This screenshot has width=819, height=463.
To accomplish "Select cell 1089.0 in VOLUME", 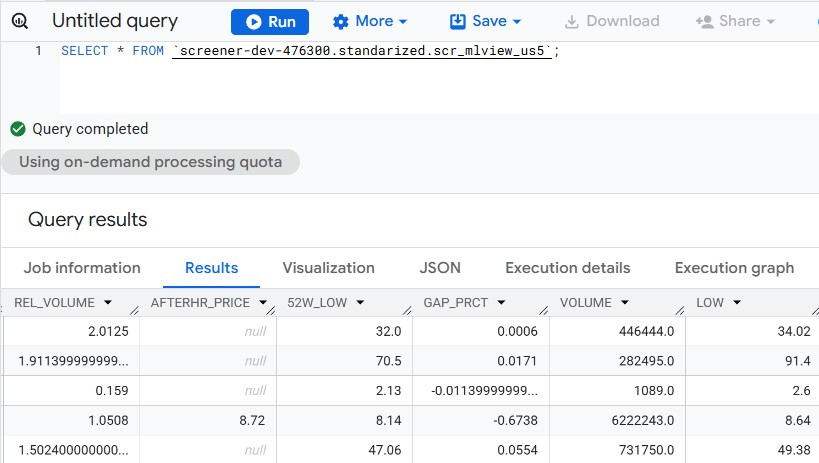I will coord(617,390).
